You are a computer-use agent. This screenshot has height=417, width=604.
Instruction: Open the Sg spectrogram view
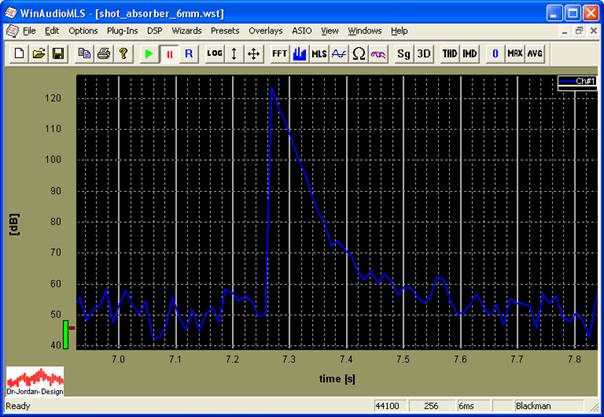click(x=404, y=54)
